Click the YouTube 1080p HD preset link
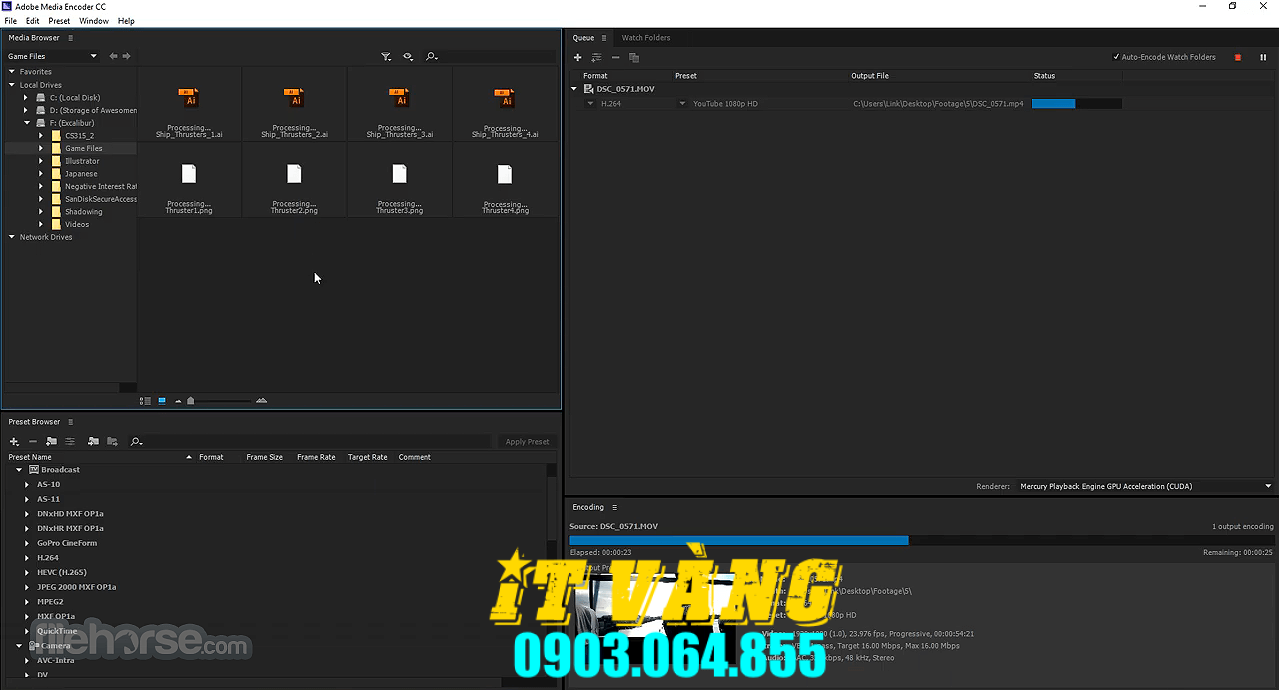This screenshot has width=1279, height=690. [x=725, y=103]
